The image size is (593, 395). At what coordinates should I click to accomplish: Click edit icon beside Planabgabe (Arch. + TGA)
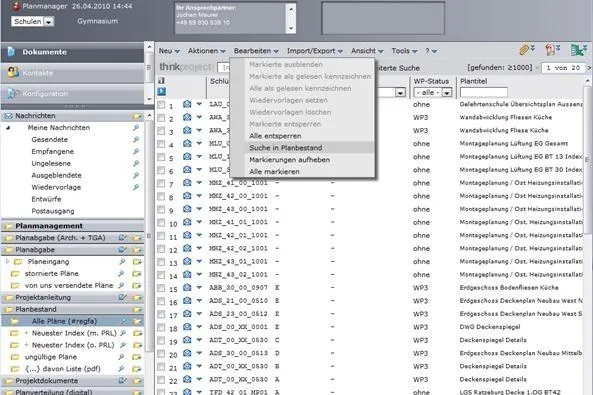coord(123,238)
